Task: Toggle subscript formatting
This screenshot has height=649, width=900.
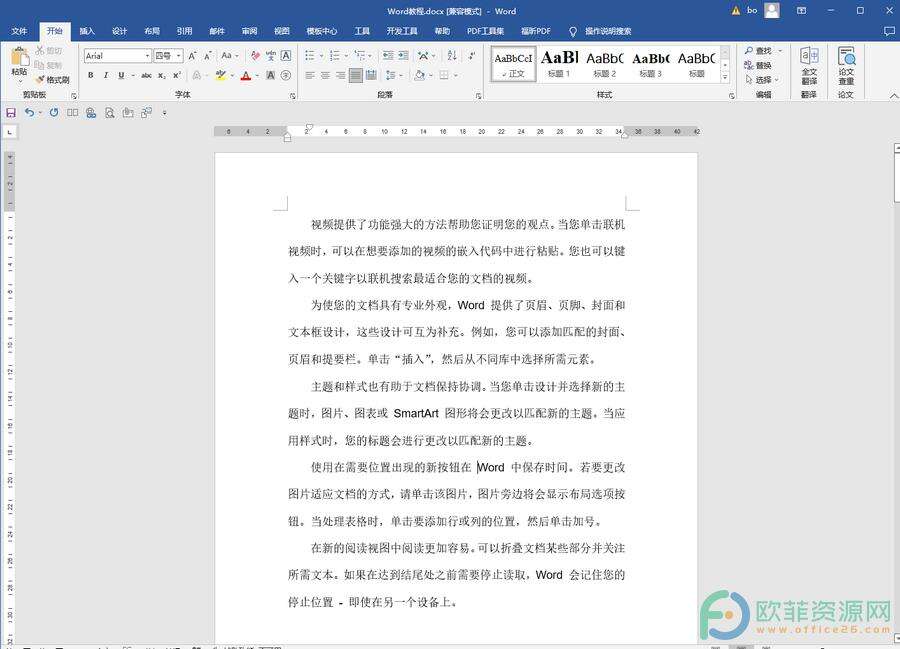Action: pyautogui.click(x=162, y=75)
